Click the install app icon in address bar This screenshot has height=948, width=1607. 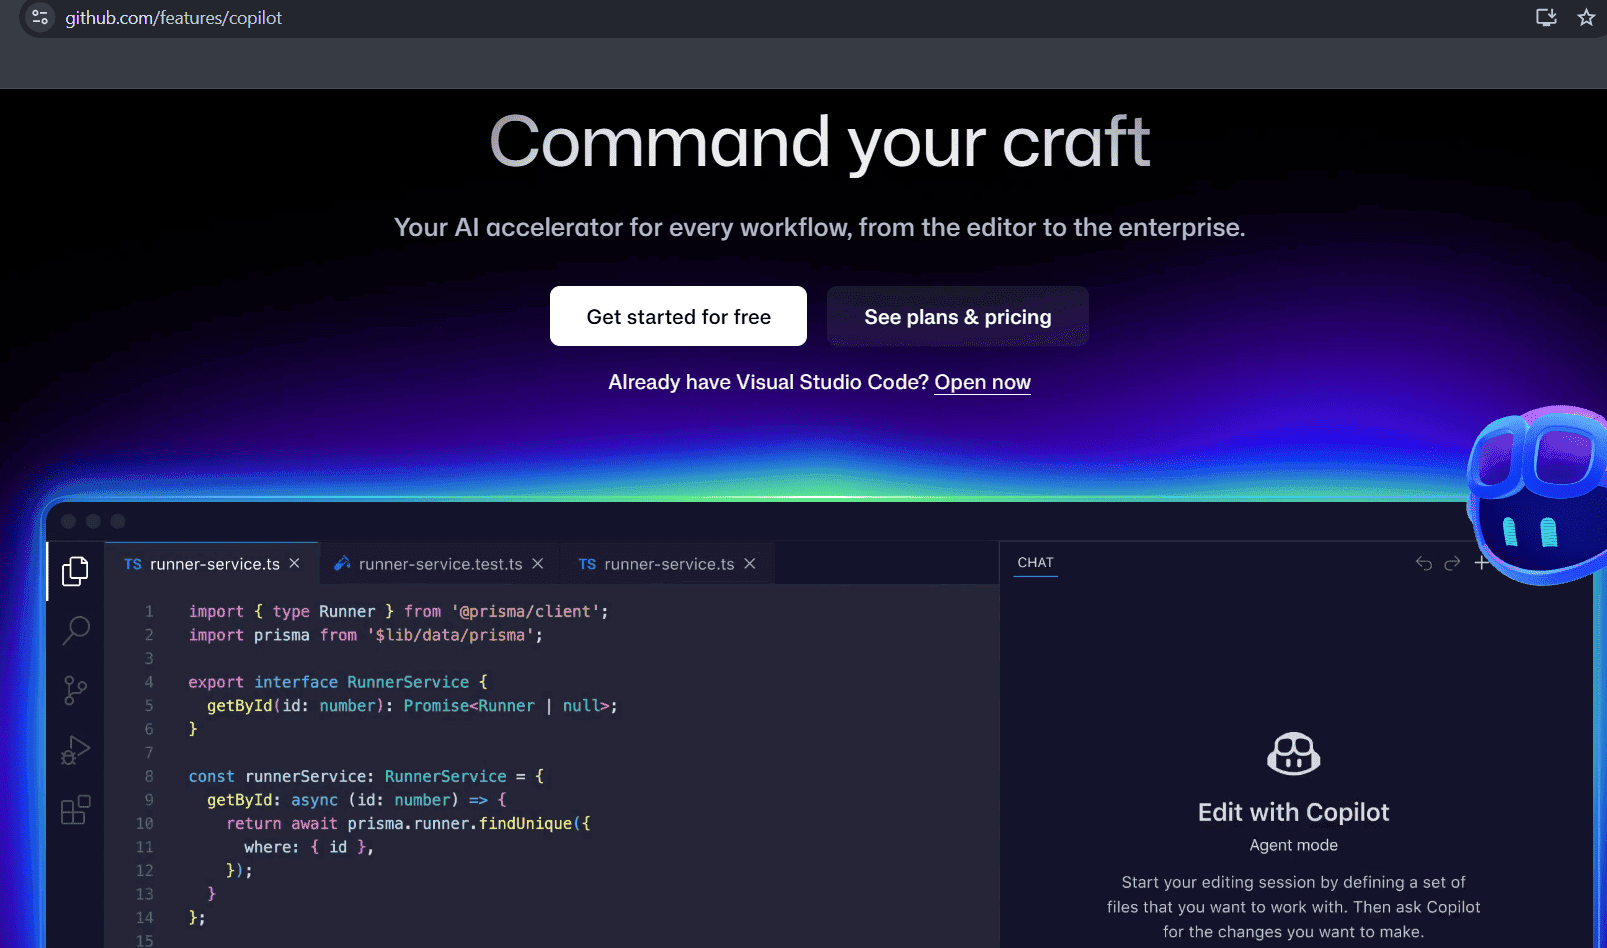pos(1546,17)
